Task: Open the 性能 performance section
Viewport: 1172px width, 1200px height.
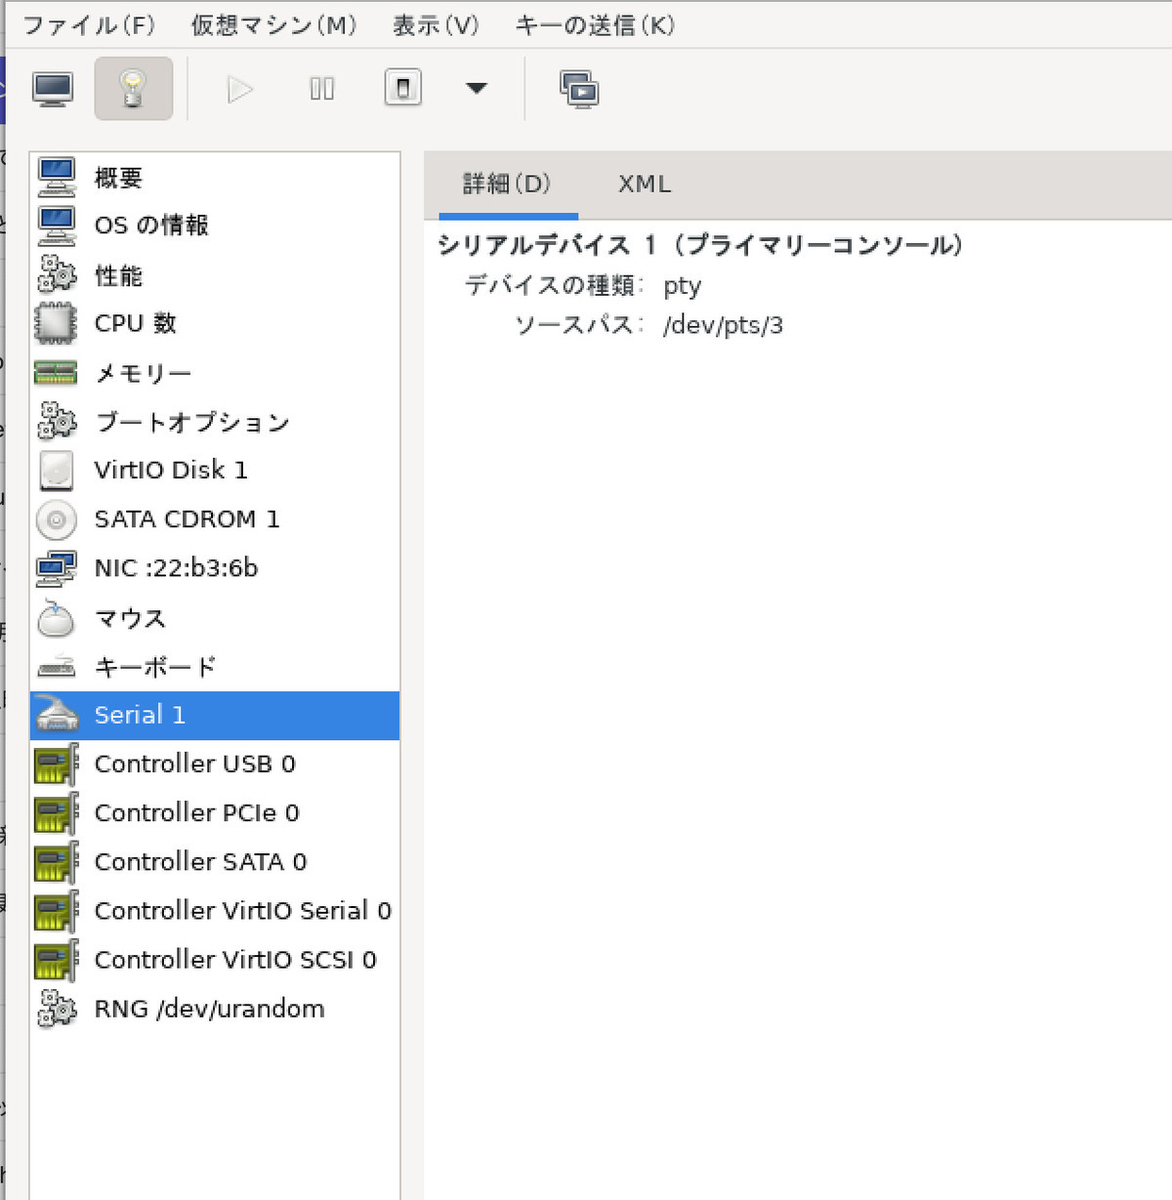Action: point(118,275)
